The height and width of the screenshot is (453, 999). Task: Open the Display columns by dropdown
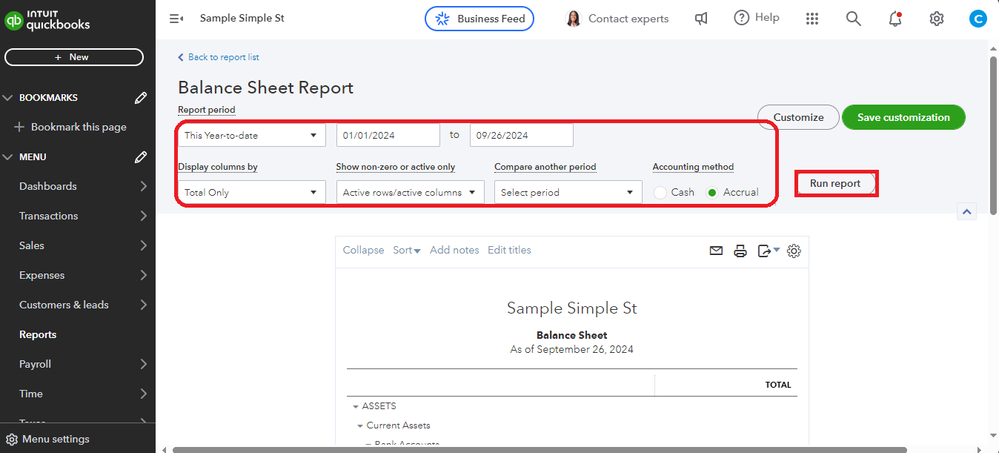point(251,192)
